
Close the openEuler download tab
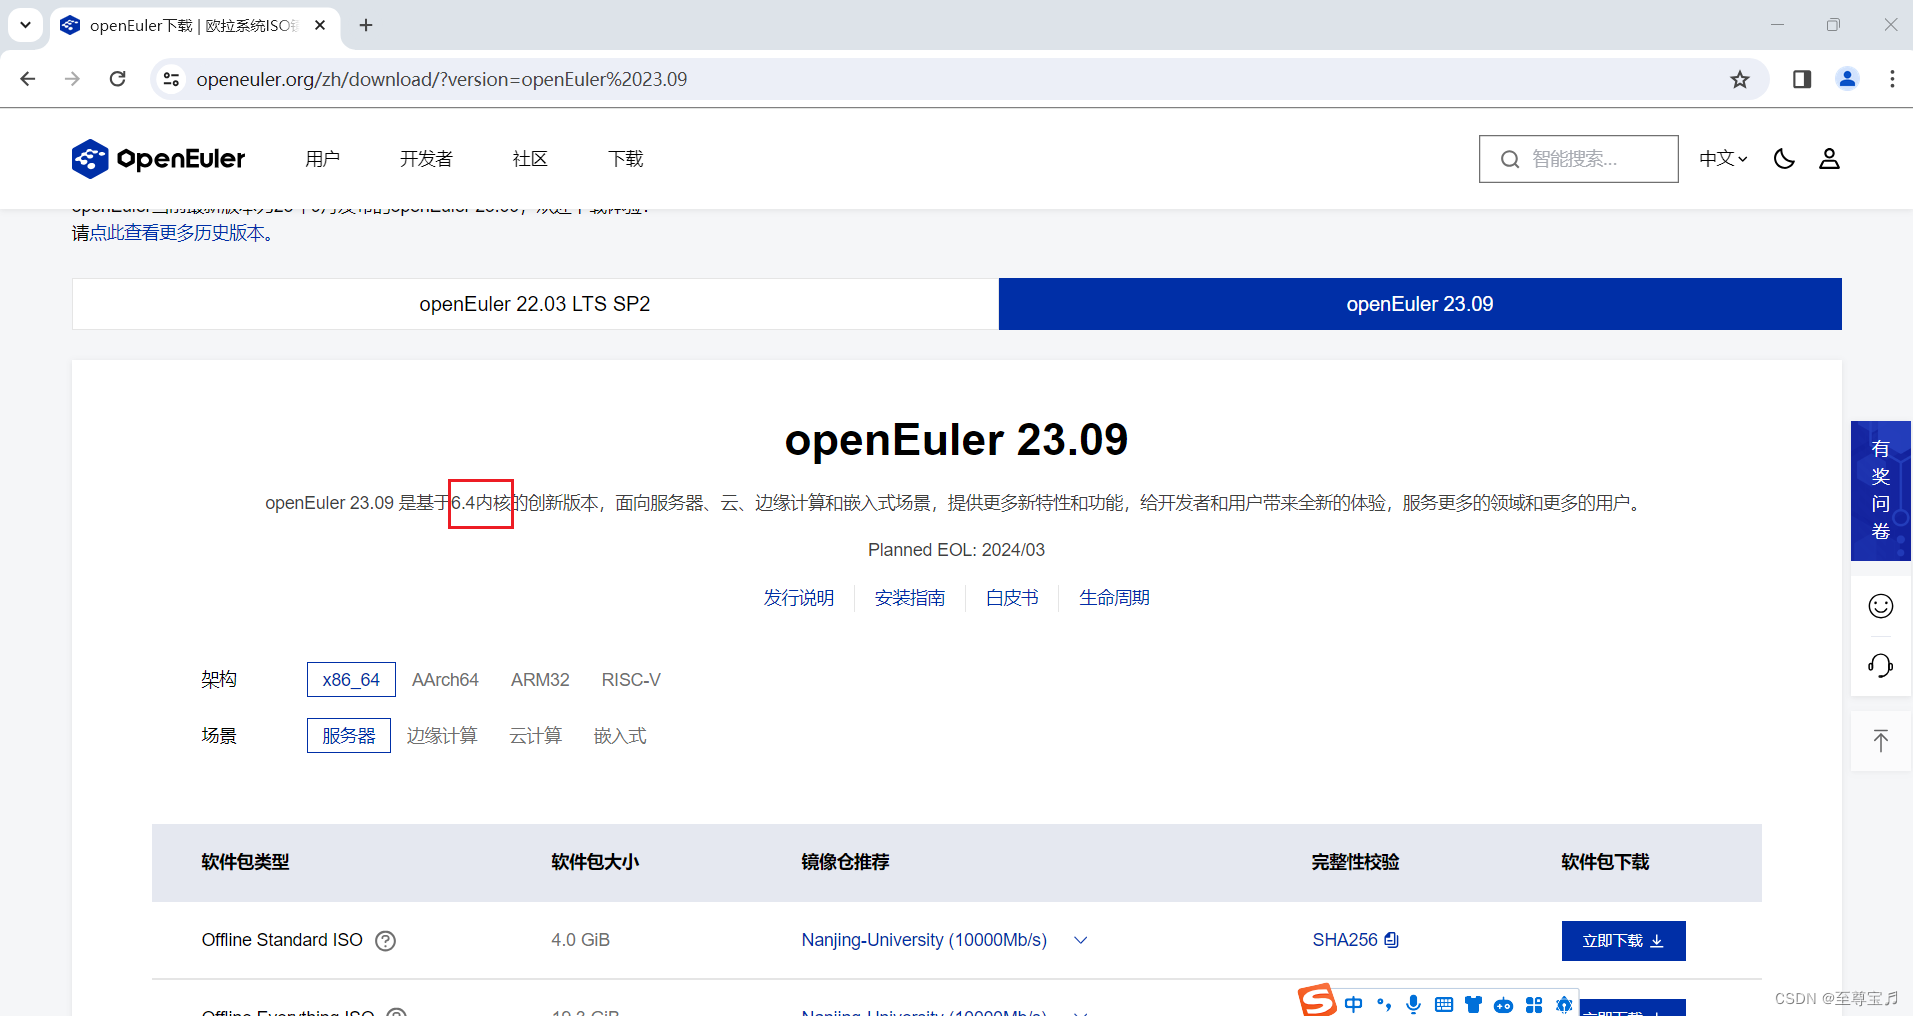[320, 25]
